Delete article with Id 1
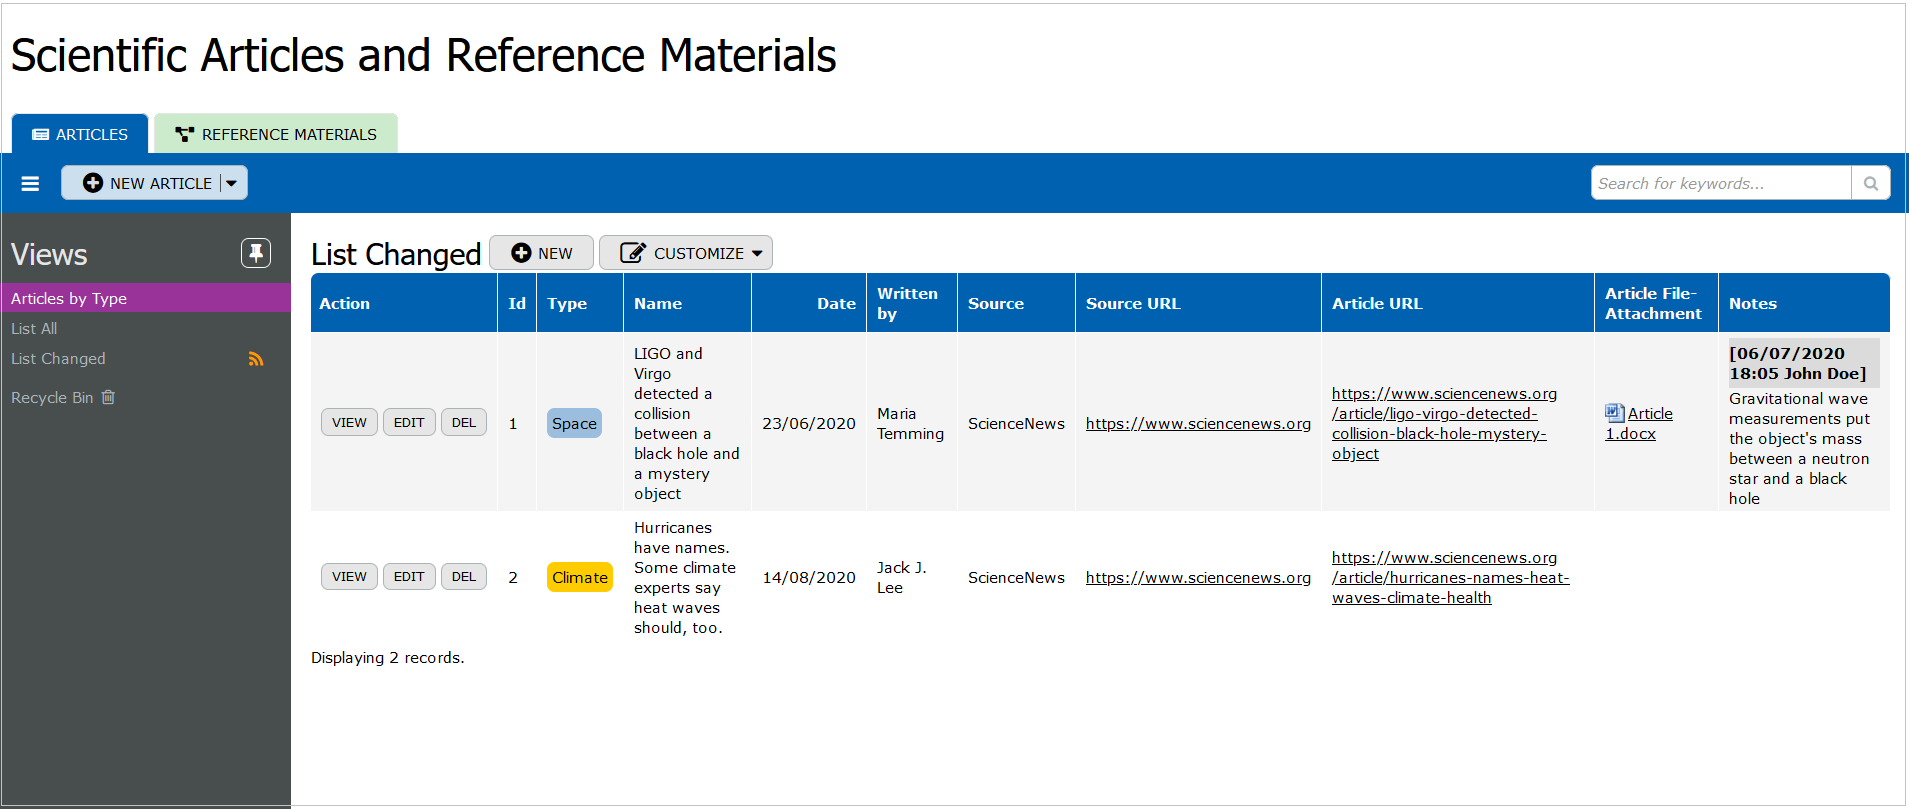1909x809 pixels. (x=463, y=423)
